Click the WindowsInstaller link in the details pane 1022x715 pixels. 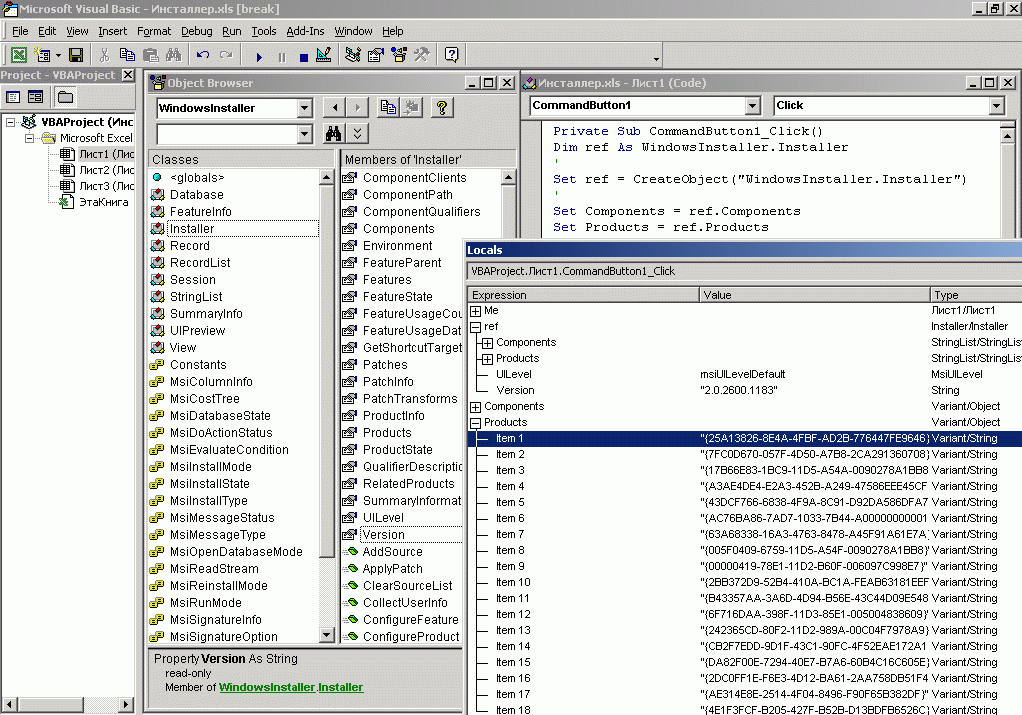(x=266, y=687)
